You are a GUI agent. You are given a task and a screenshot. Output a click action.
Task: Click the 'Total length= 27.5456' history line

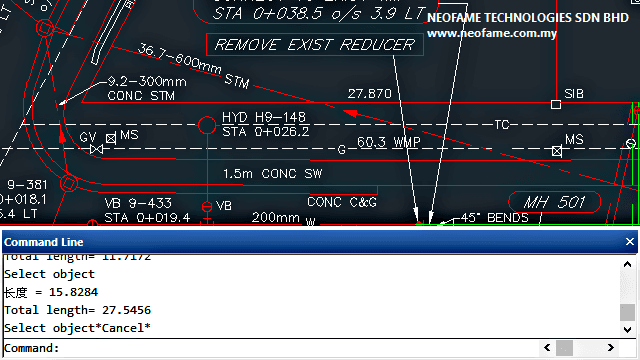coord(78,310)
